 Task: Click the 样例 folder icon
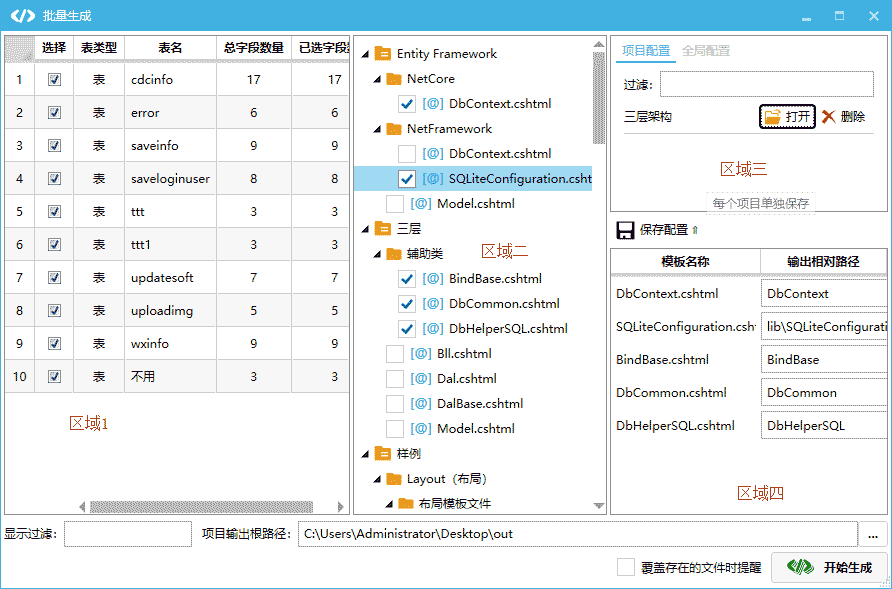pyautogui.click(x=382, y=454)
